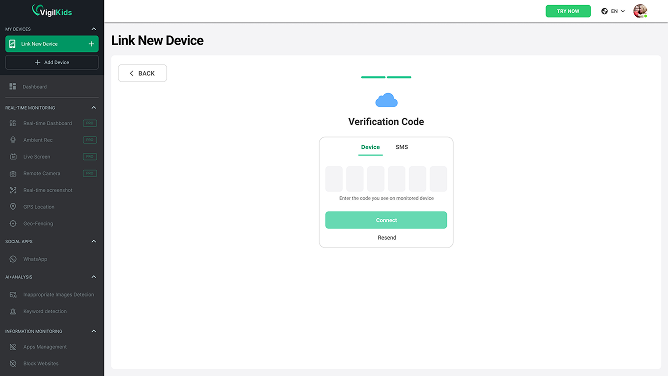Click the PRO badge beside Real-time Dashboard
This screenshot has height=376, width=668.
point(90,123)
